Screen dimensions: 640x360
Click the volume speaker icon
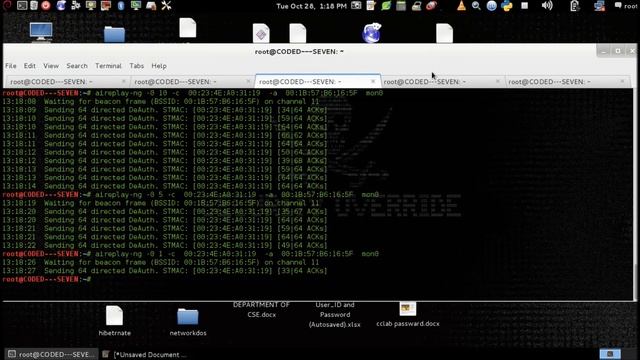pyautogui.click(x=547, y=6)
